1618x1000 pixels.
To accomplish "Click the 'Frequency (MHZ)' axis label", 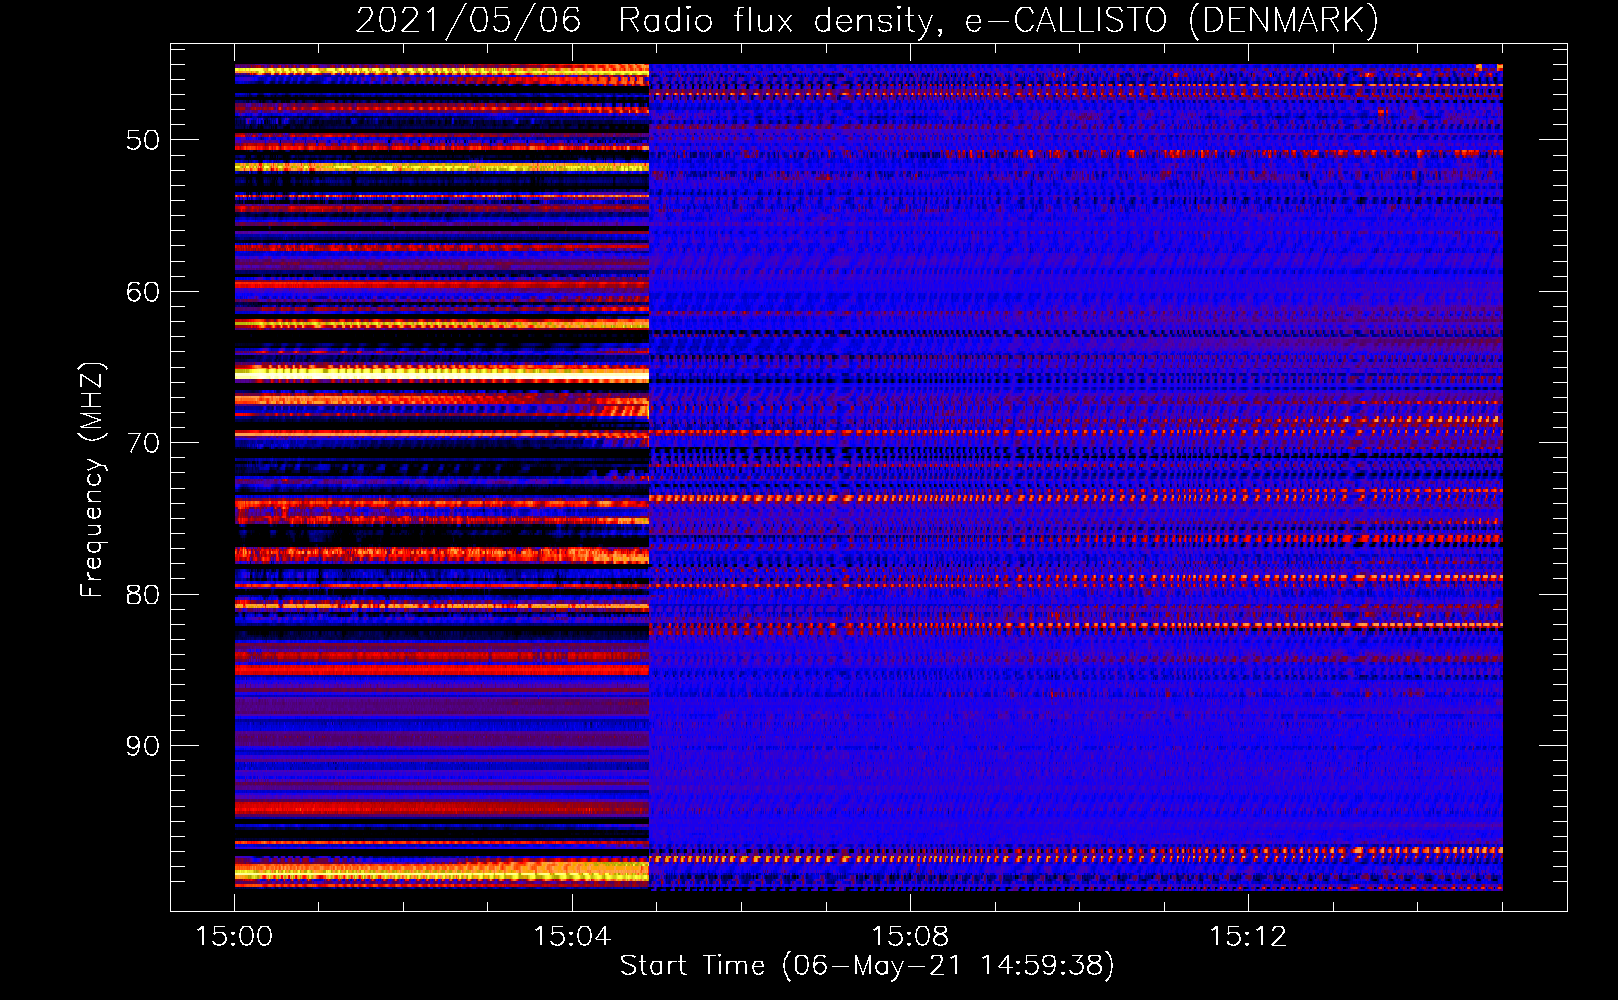I will [x=92, y=480].
